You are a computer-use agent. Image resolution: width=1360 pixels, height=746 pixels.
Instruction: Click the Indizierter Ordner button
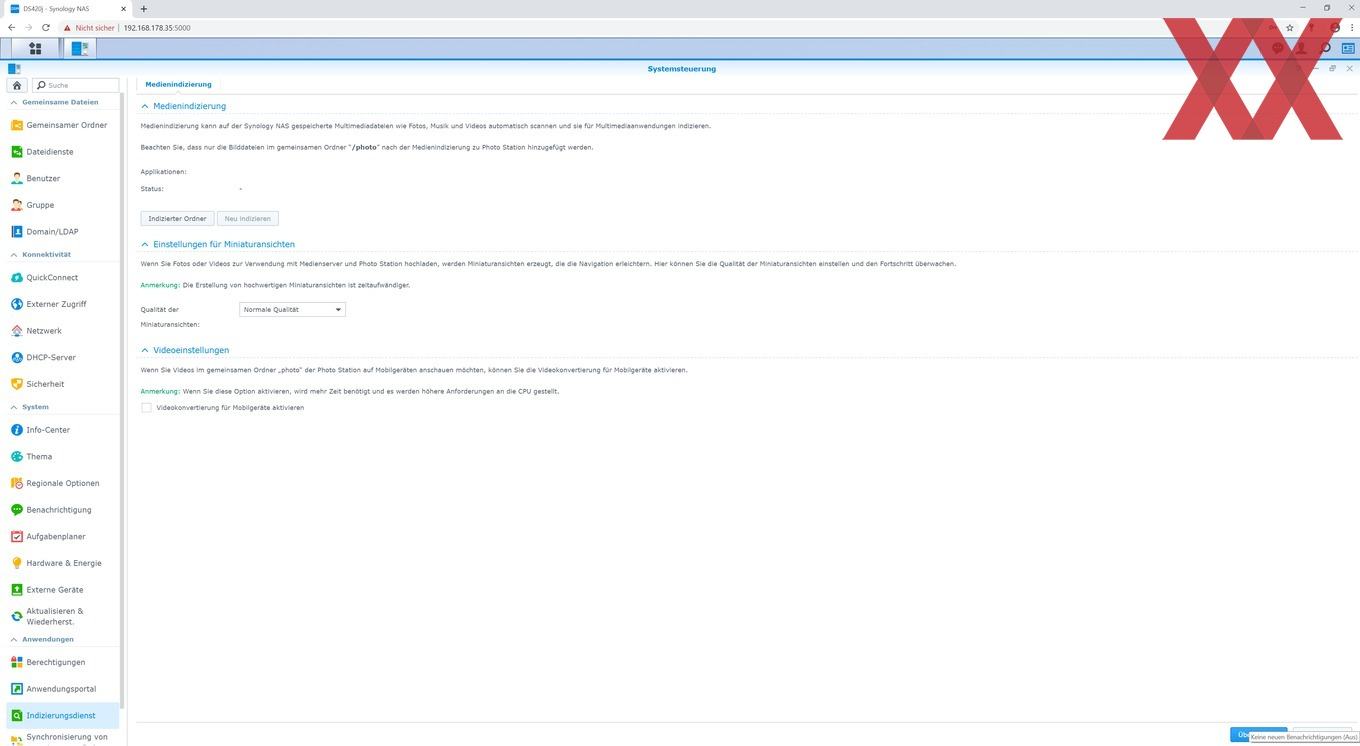point(177,218)
